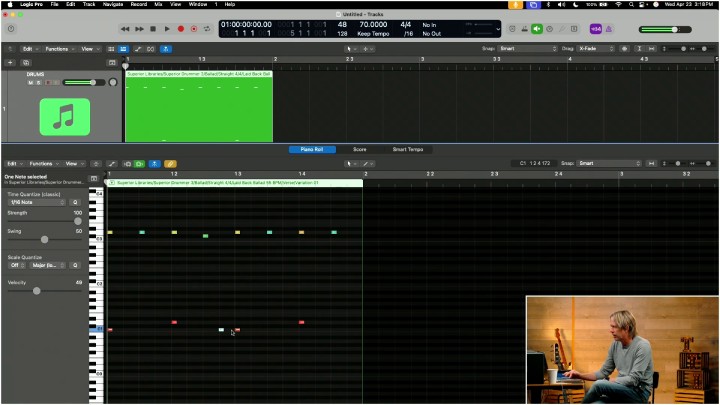The height and width of the screenshot is (405, 720).
Task: Open the Drag mode X-Fade dropdown
Action: (596, 49)
